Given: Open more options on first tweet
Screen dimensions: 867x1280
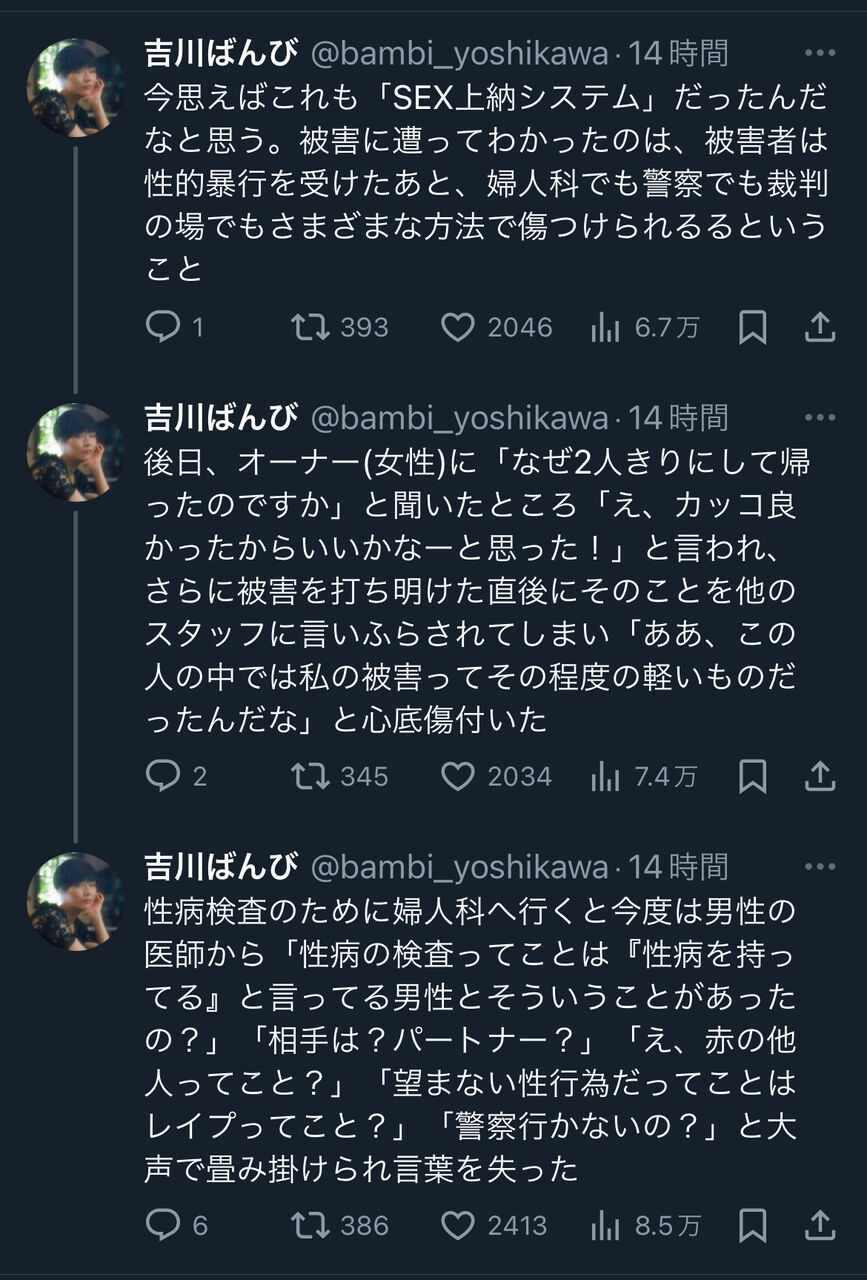Looking at the screenshot, I should [819, 53].
